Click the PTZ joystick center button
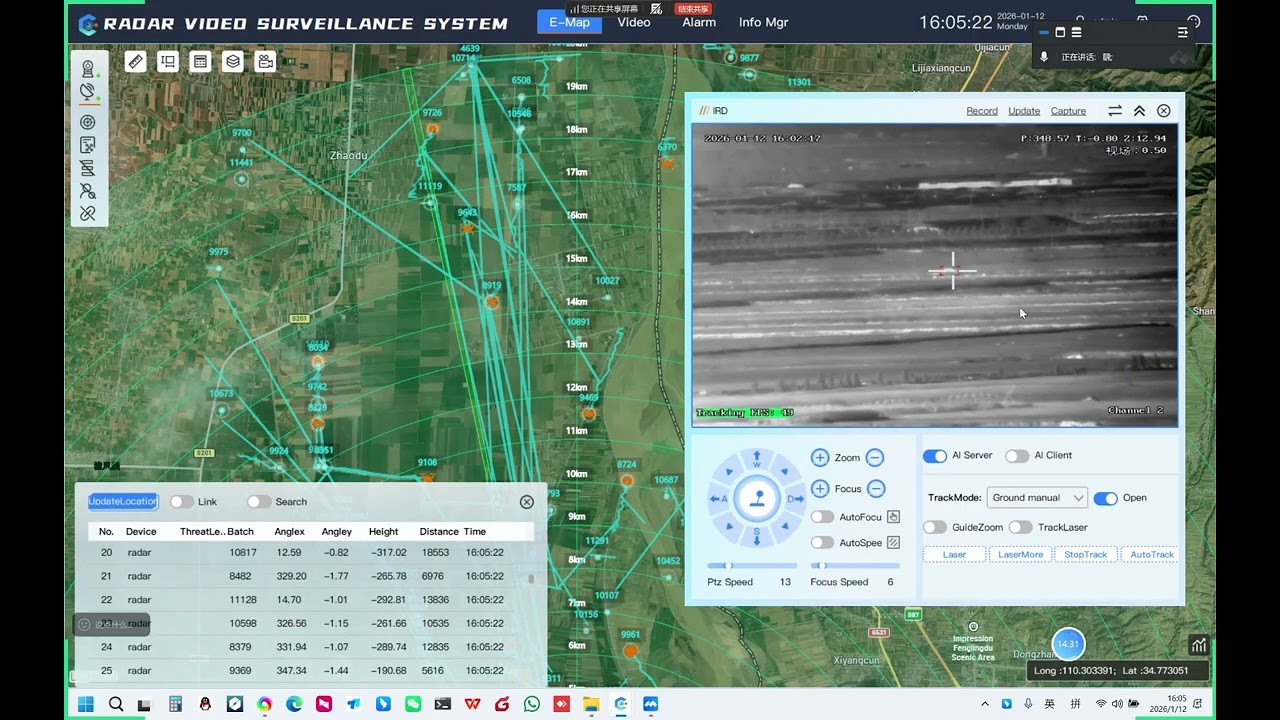This screenshot has width=1280, height=720. [x=757, y=498]
